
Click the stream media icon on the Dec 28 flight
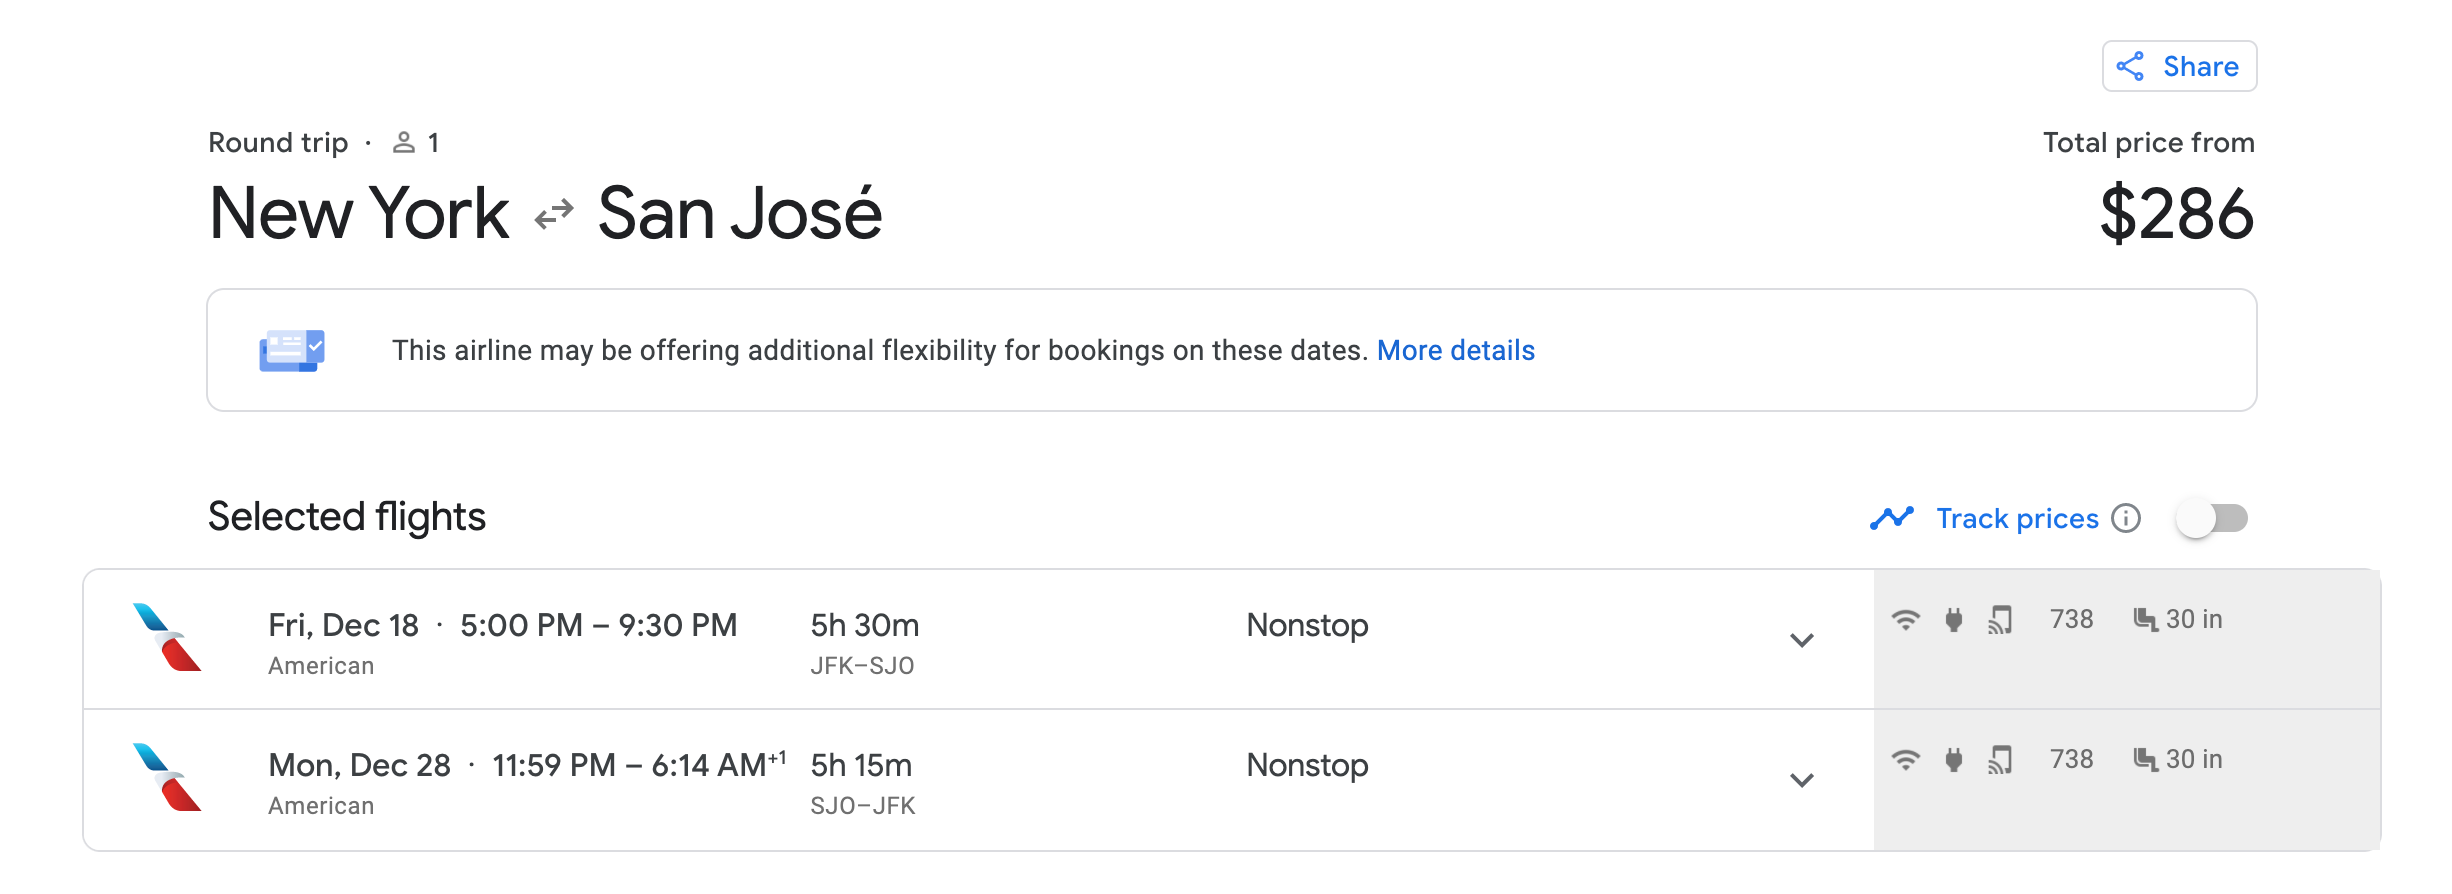[2000, 760]
